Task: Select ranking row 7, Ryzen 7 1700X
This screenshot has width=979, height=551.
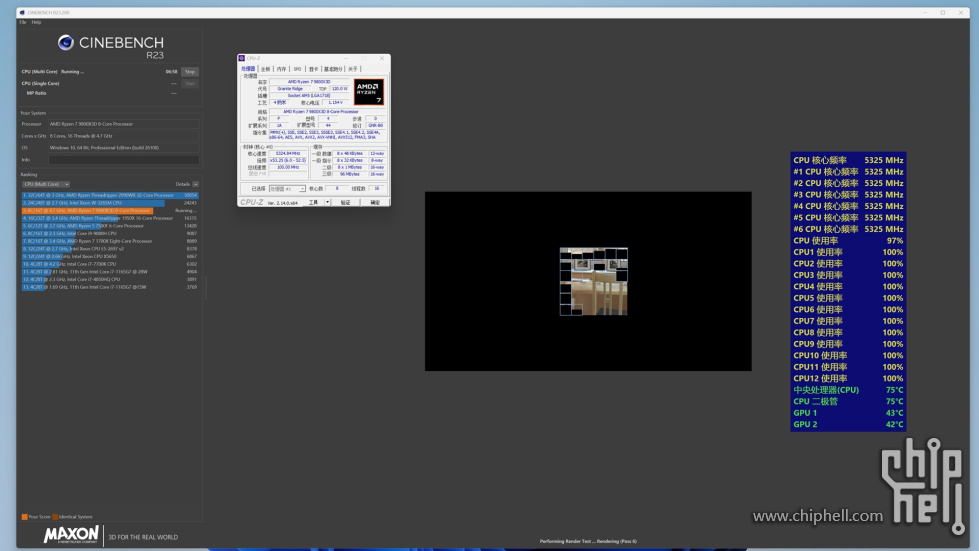Action: pos(110,241)
